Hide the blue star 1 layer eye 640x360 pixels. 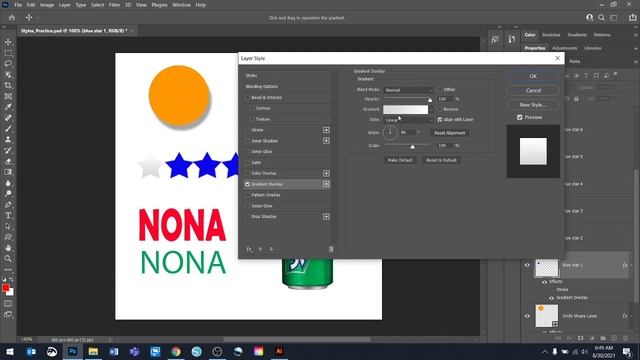click(527, 265)
